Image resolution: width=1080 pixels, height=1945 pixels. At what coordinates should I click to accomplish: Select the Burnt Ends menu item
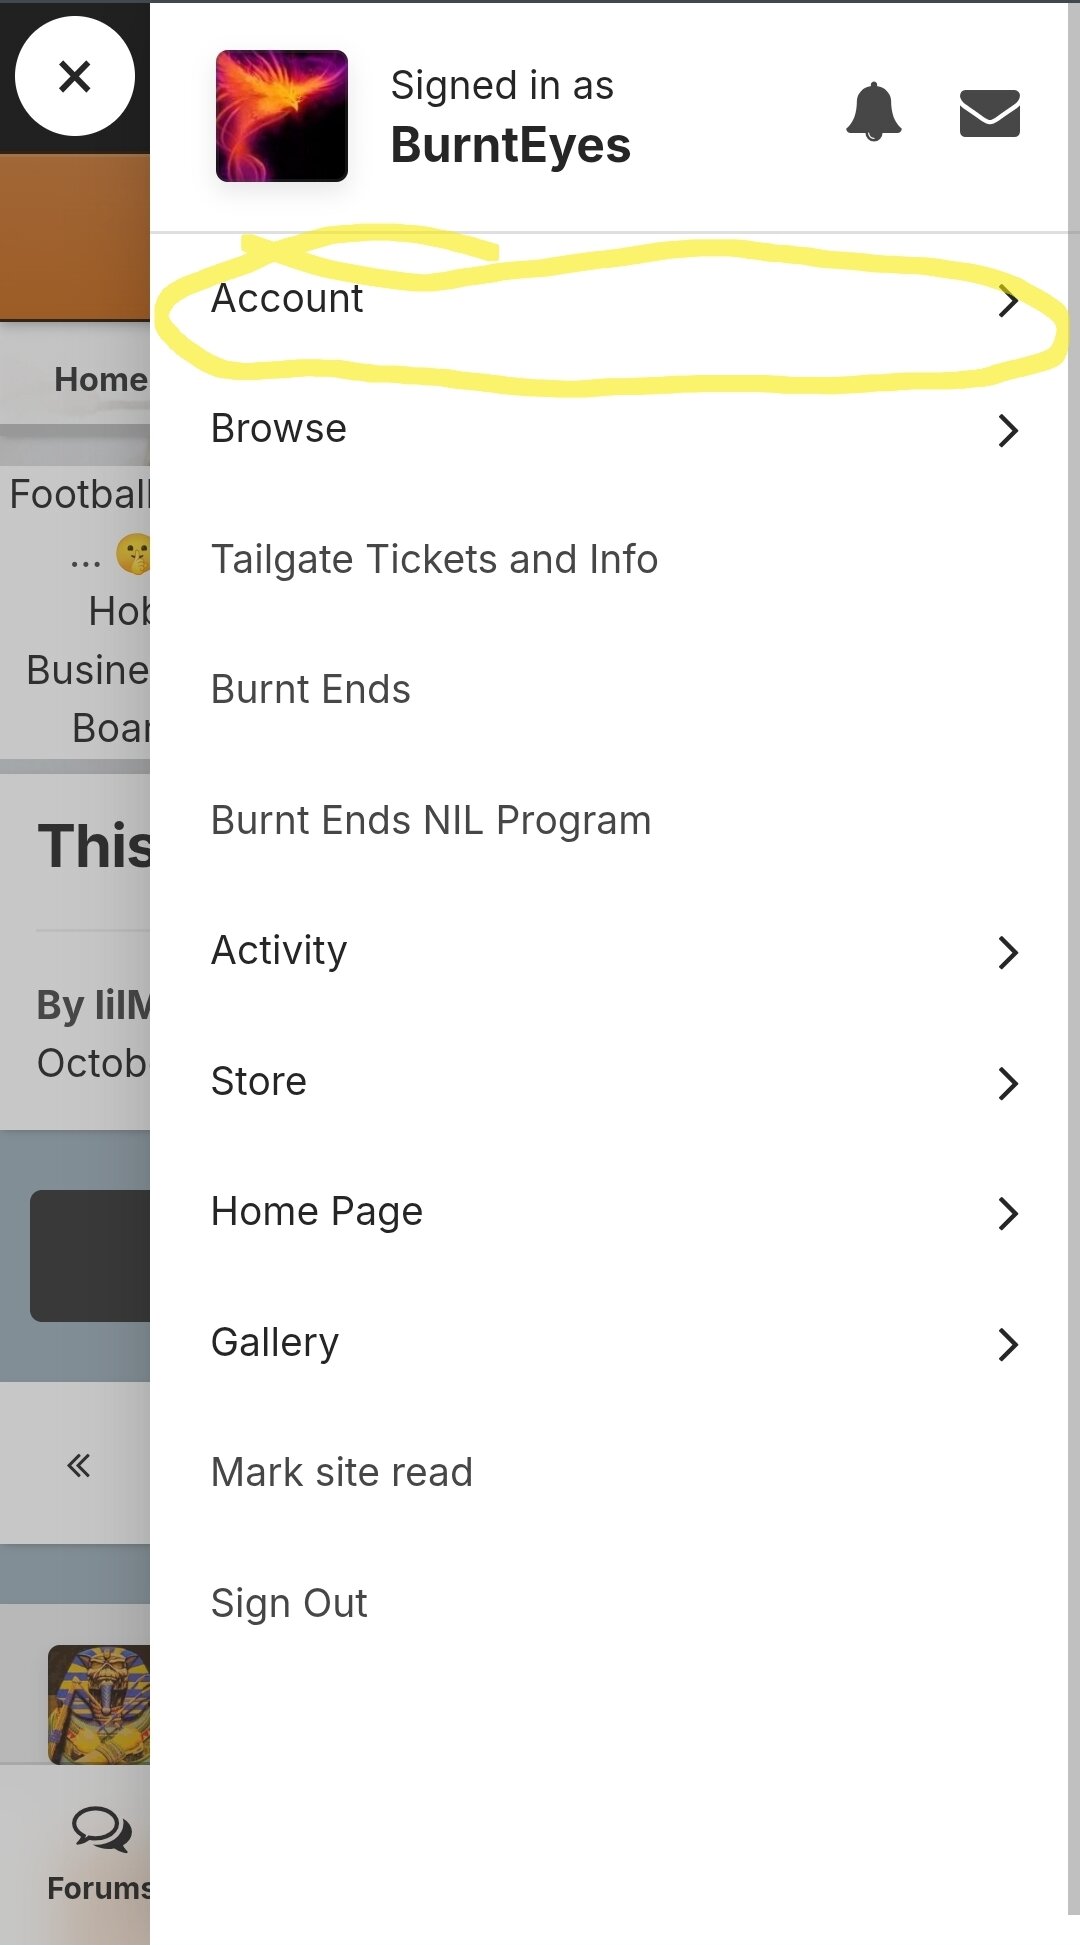(310, 690)
